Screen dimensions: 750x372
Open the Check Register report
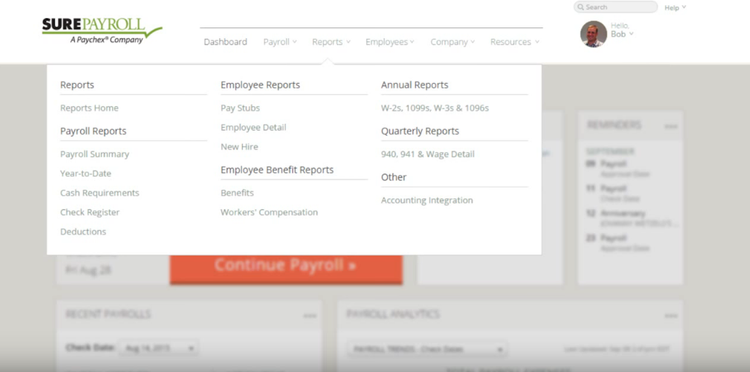click(x=90, y=212)
